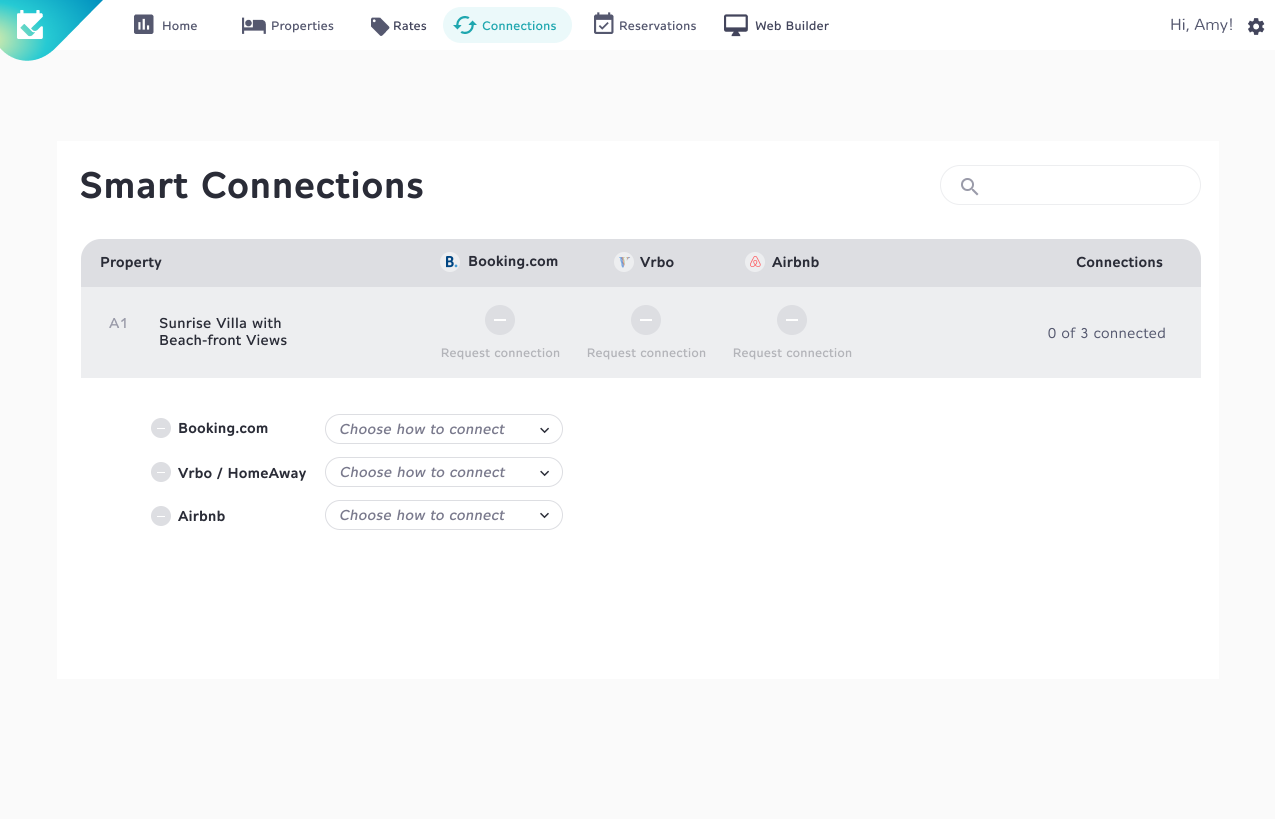1275x819 pixels.
Task: Click the minus icon beside Booking.com row
Action: point(161,429)
